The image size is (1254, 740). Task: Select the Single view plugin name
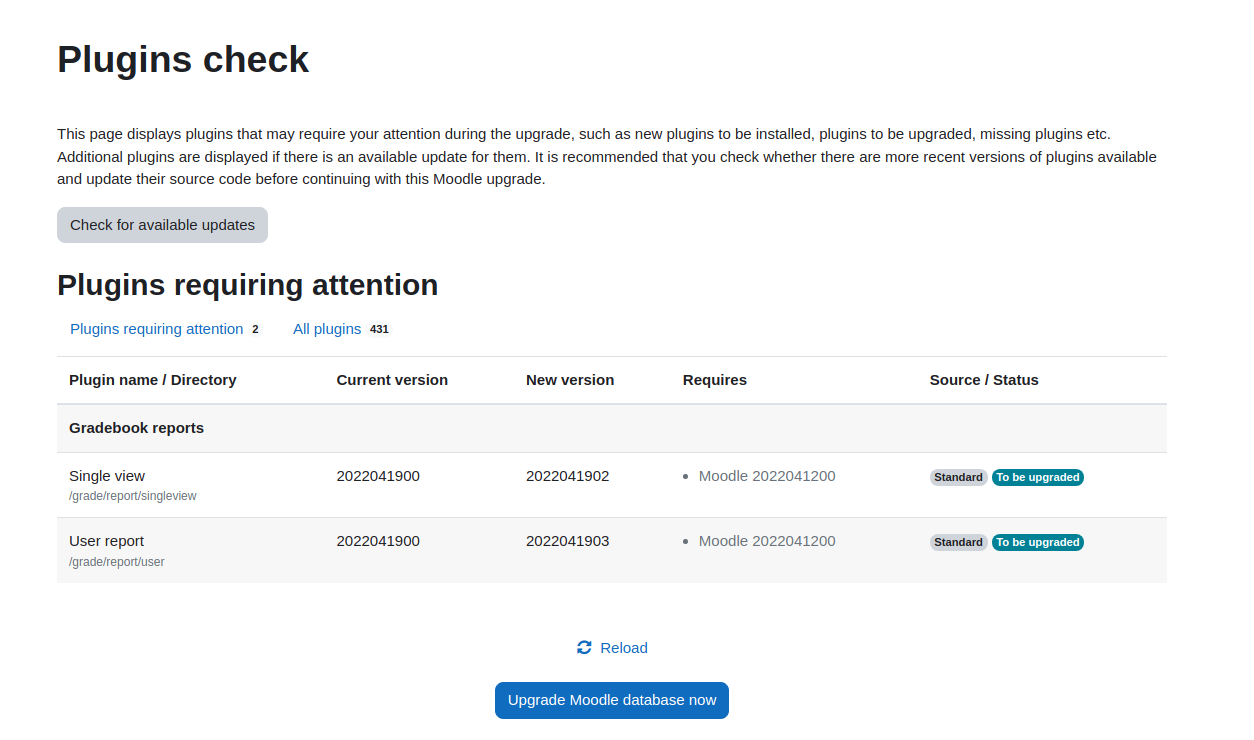[107, 476]
